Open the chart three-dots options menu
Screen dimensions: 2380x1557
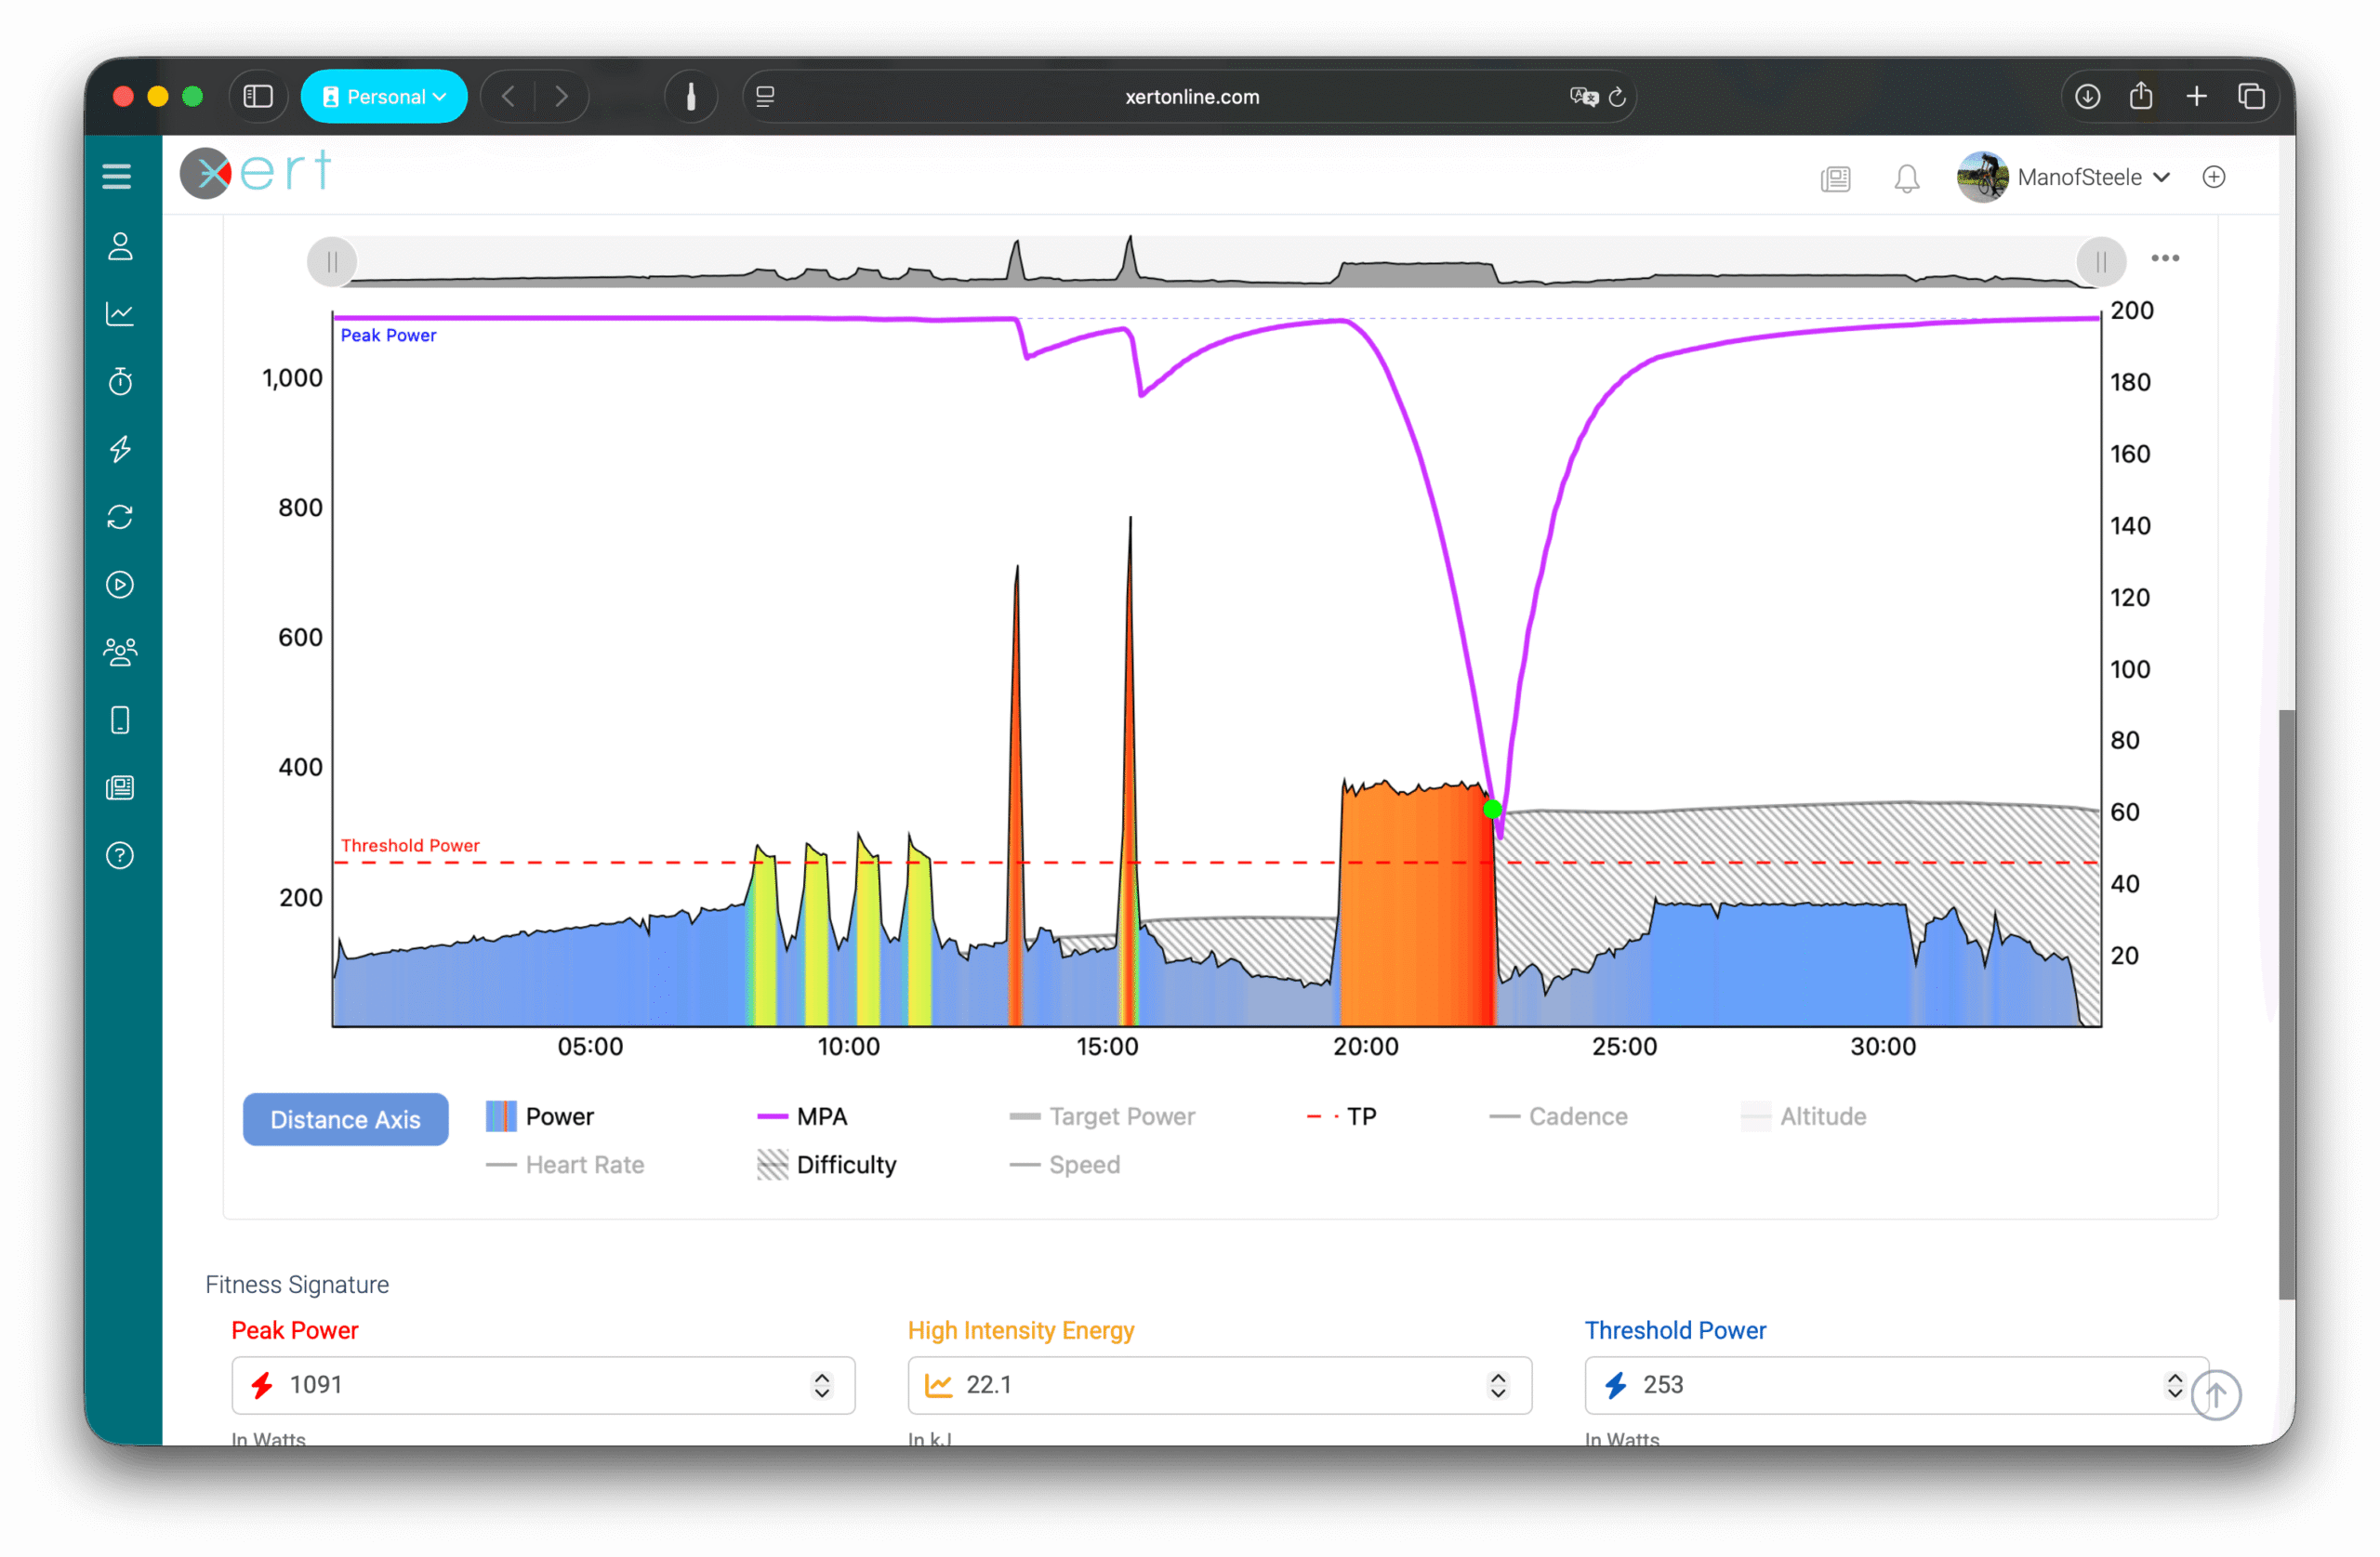2165,258
